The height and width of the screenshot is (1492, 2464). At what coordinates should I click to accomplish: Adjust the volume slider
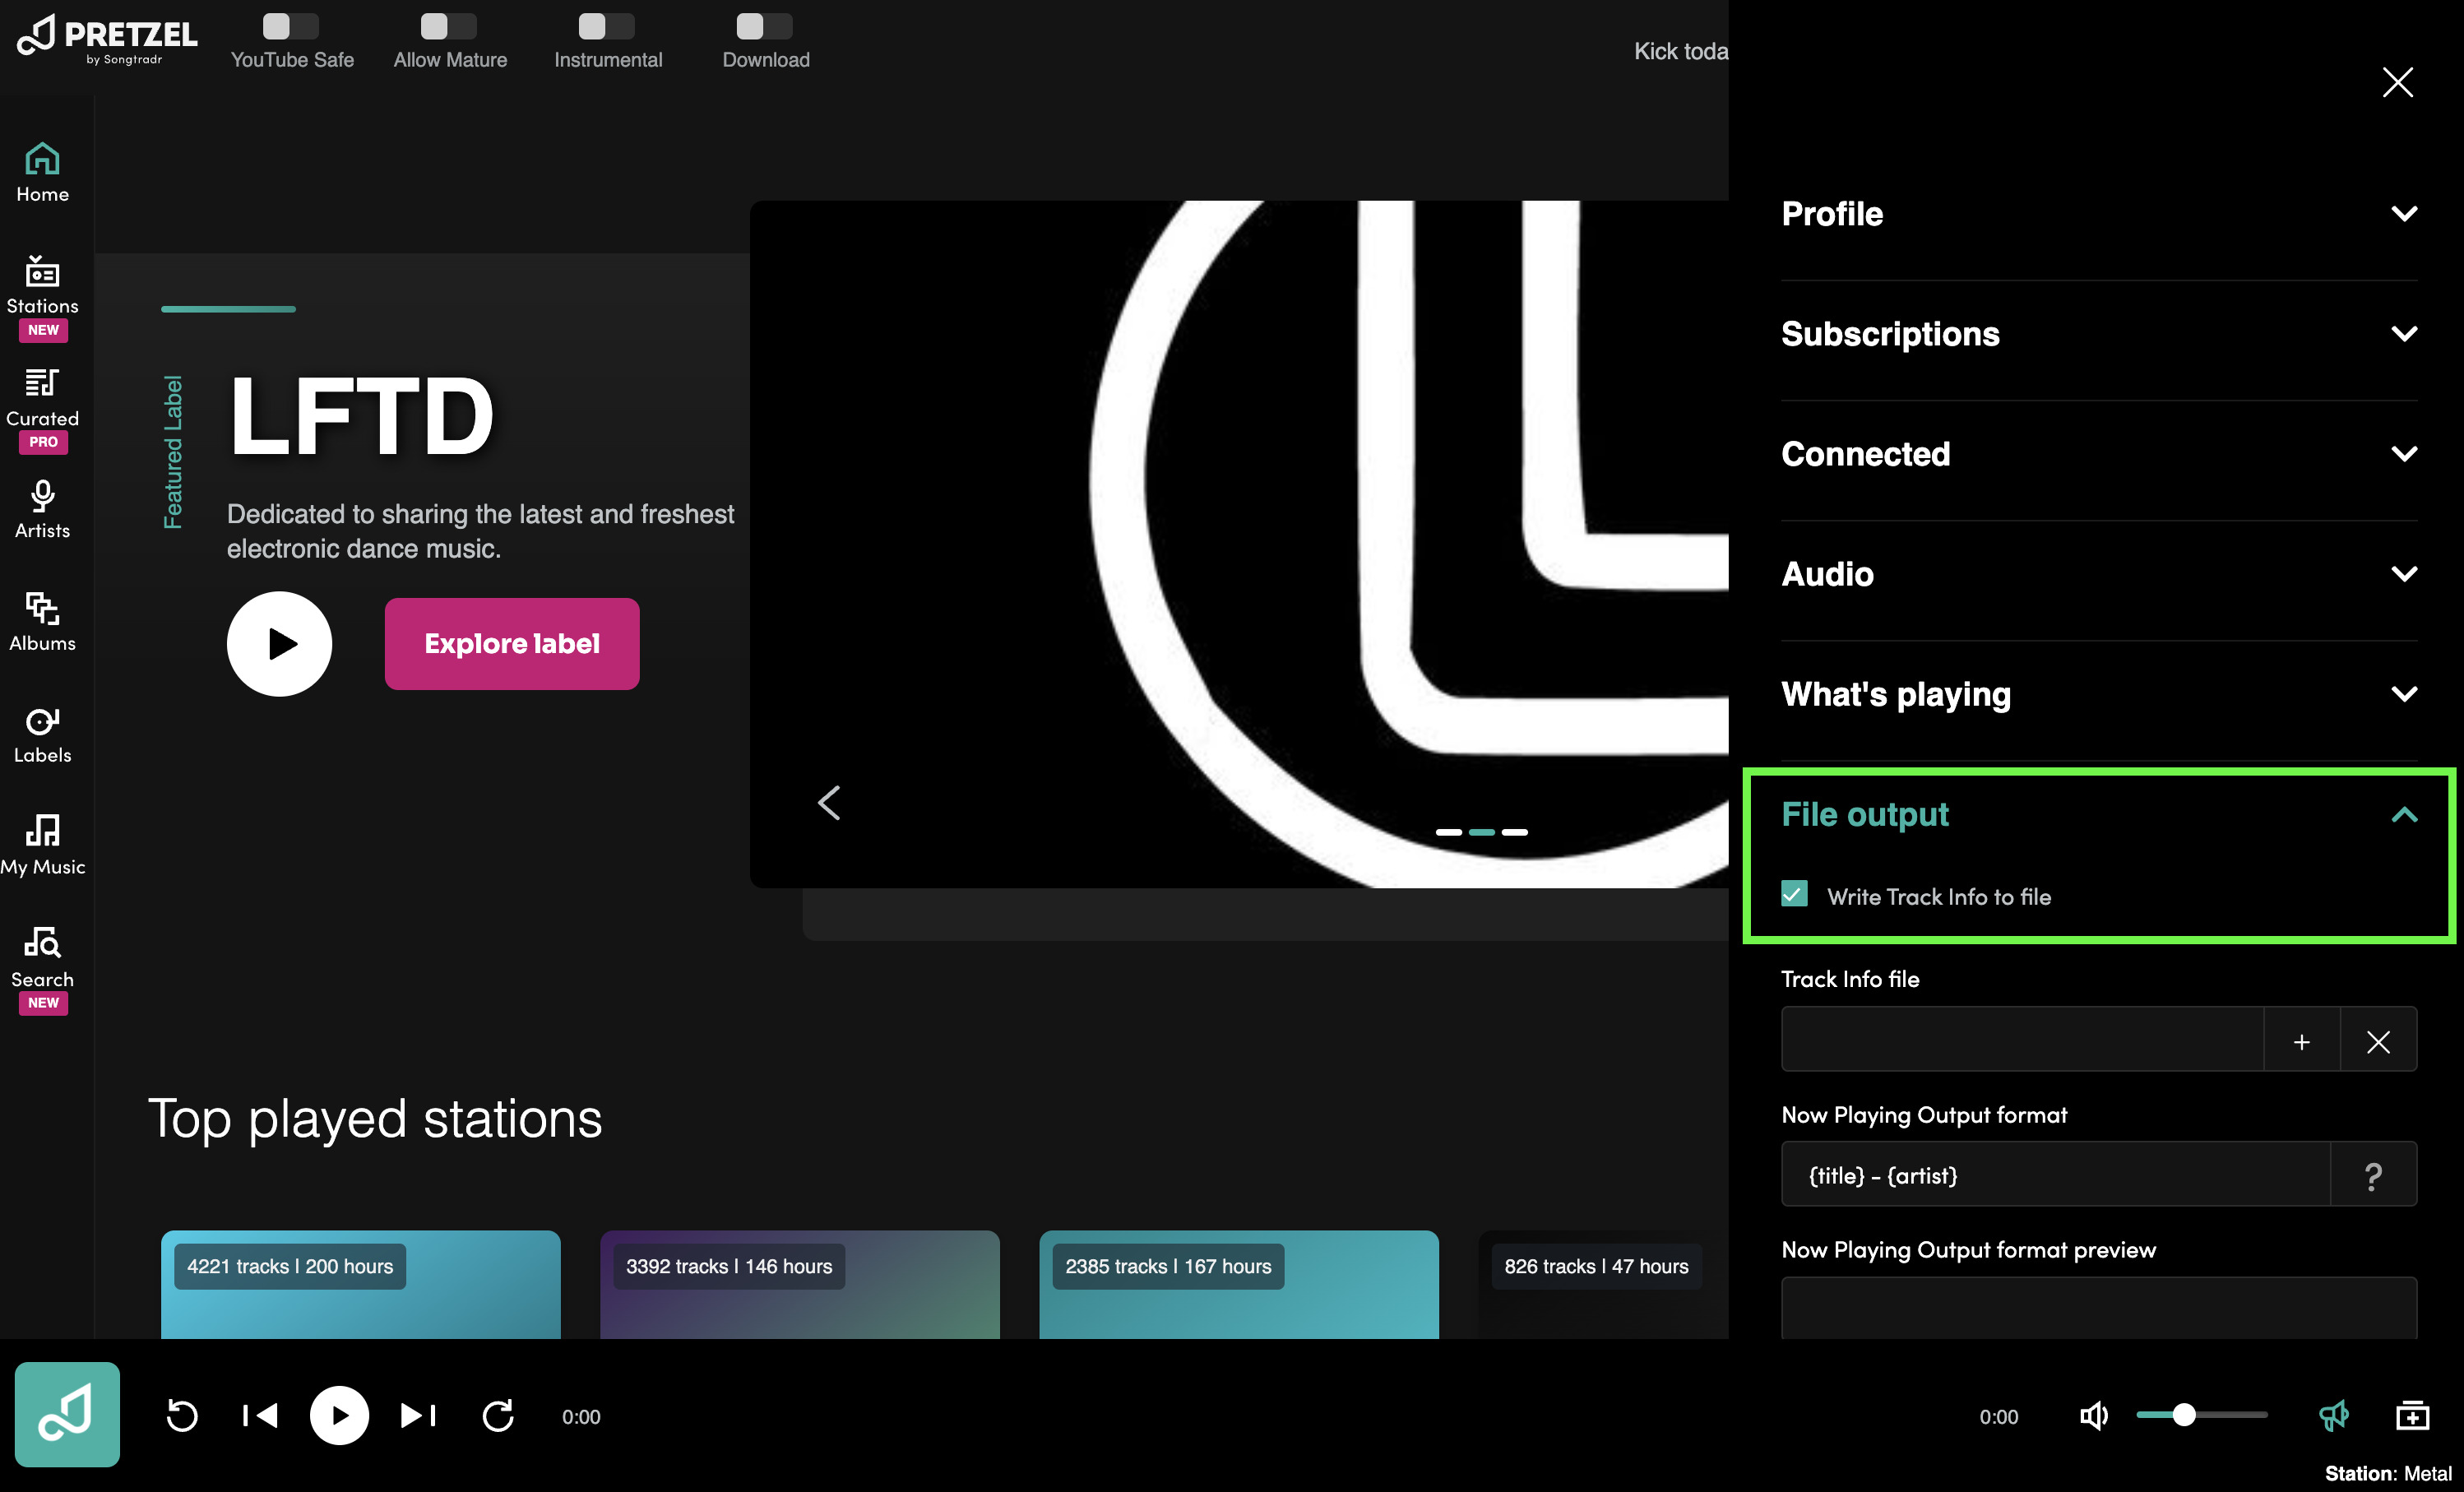click(2201, 1415)
